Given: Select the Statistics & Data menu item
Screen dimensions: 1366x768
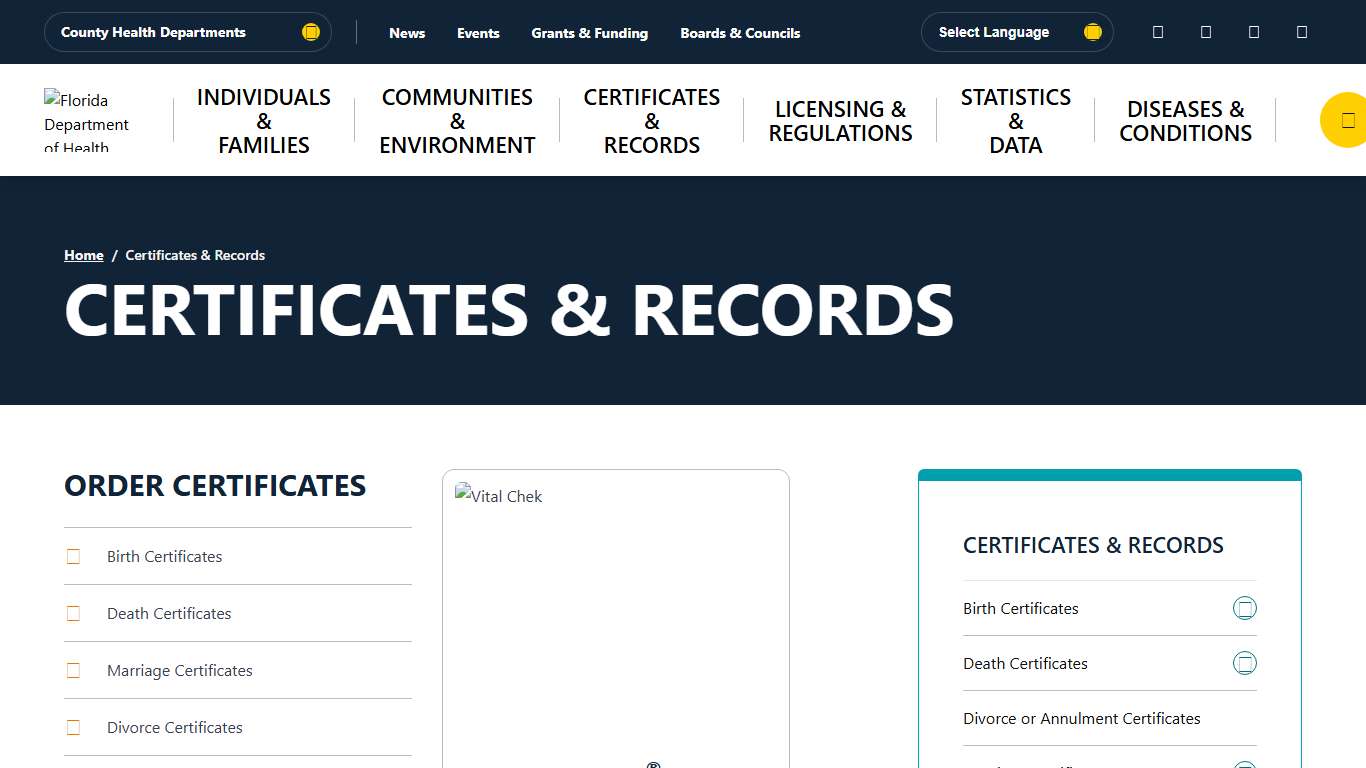Looking at the screenshot, I should (1015, 120).
